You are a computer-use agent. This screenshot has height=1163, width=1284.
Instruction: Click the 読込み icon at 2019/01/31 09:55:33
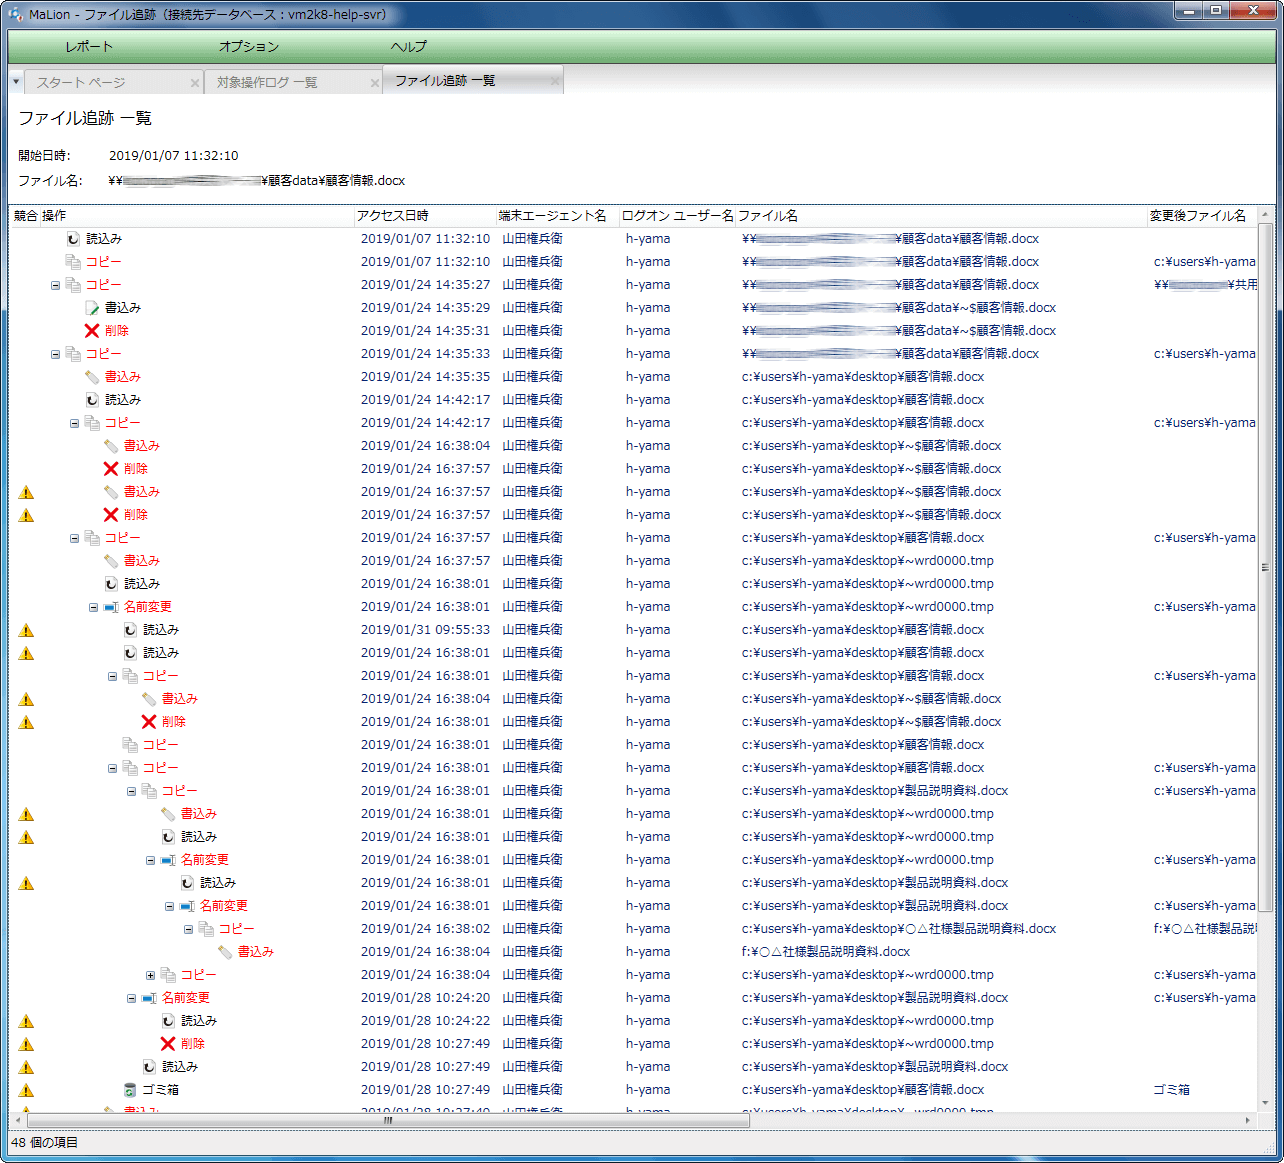130,630
